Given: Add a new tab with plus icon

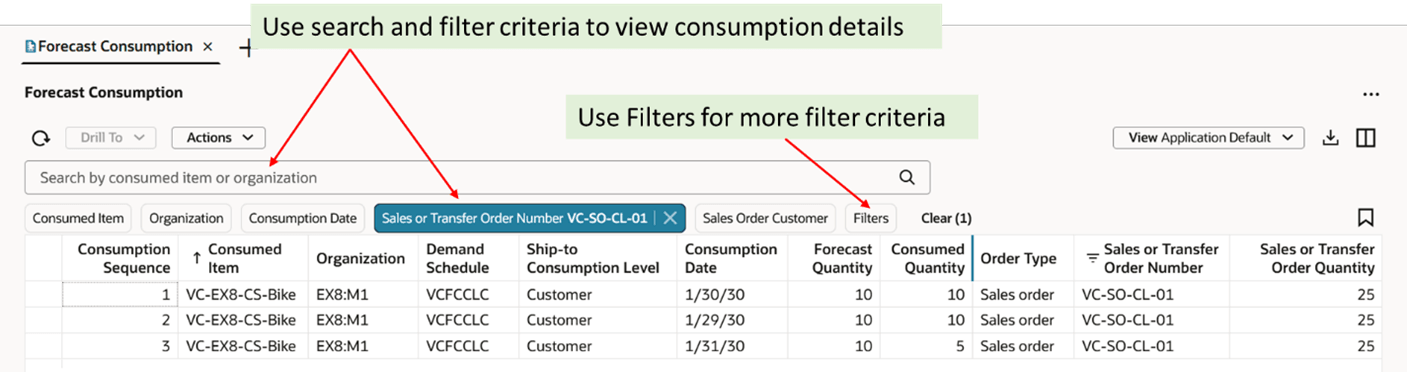Looking at the screenshot, I should point(246,47).
